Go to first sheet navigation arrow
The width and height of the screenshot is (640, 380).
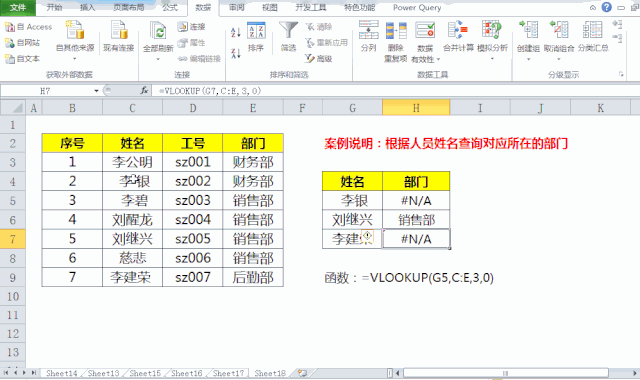6,373
